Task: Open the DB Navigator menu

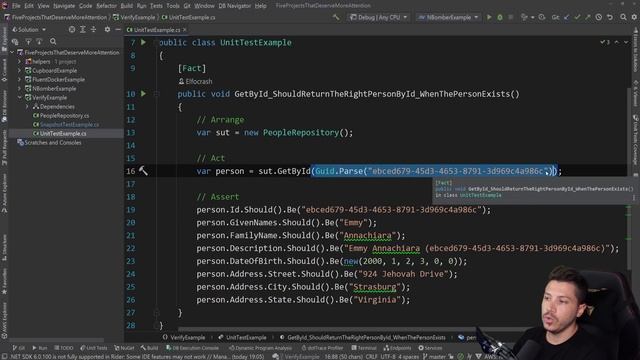Action: pos(234,6)
